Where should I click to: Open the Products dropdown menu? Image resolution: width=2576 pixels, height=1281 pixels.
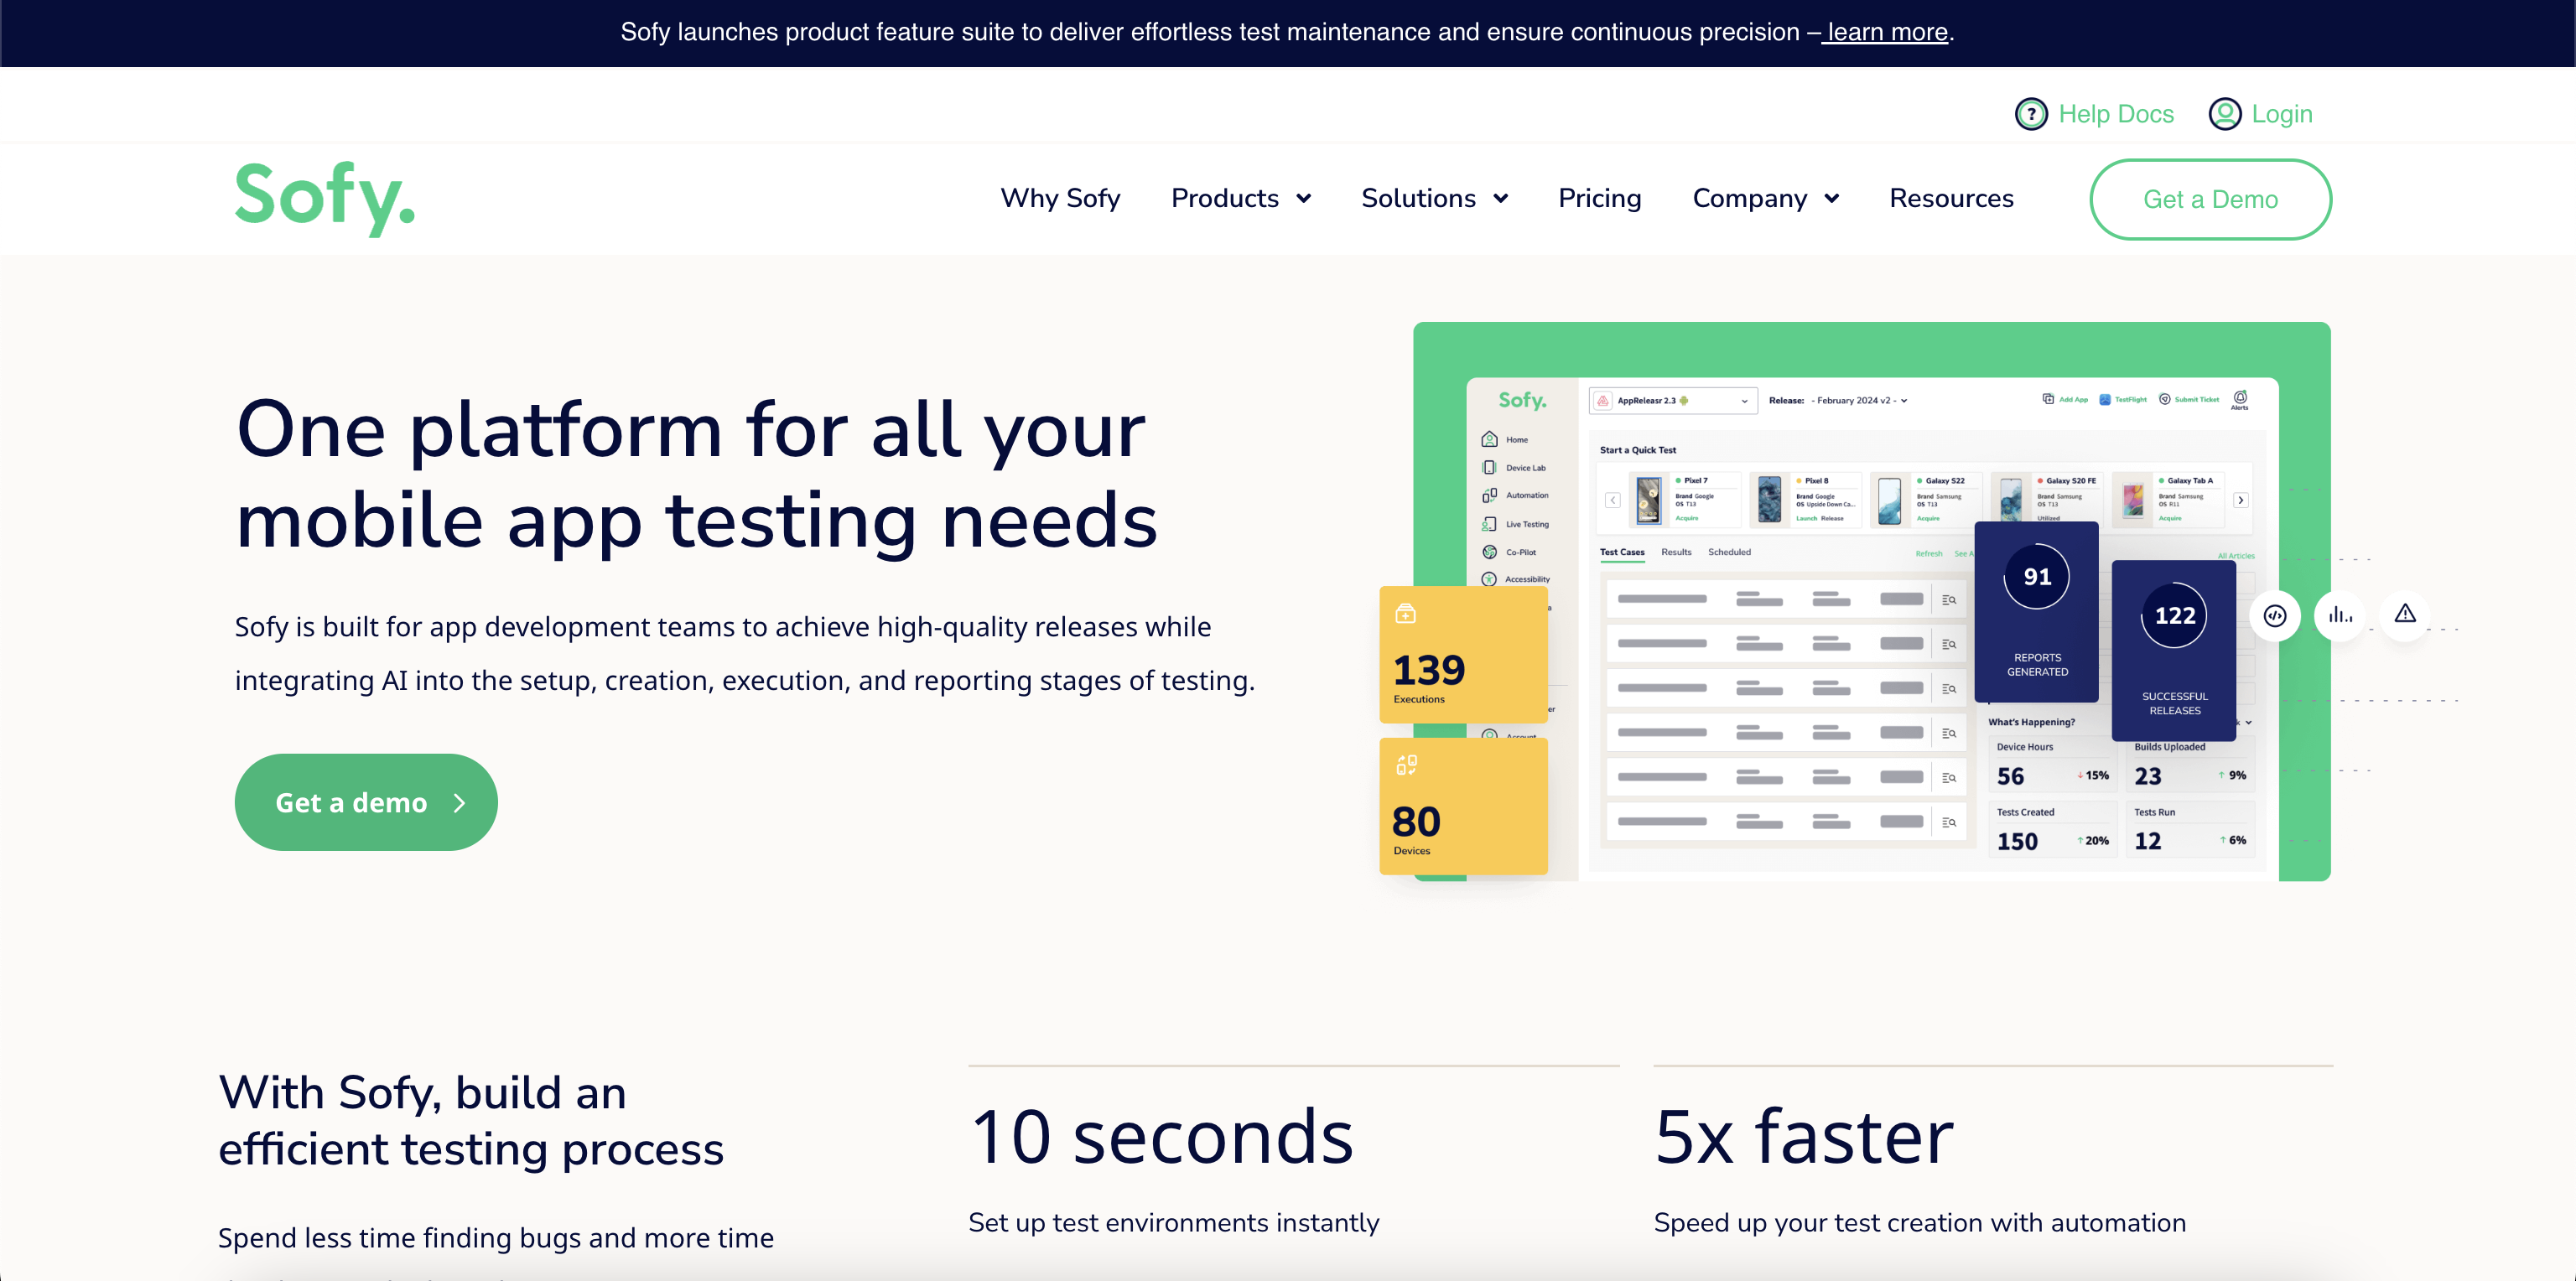point(1240,198)
